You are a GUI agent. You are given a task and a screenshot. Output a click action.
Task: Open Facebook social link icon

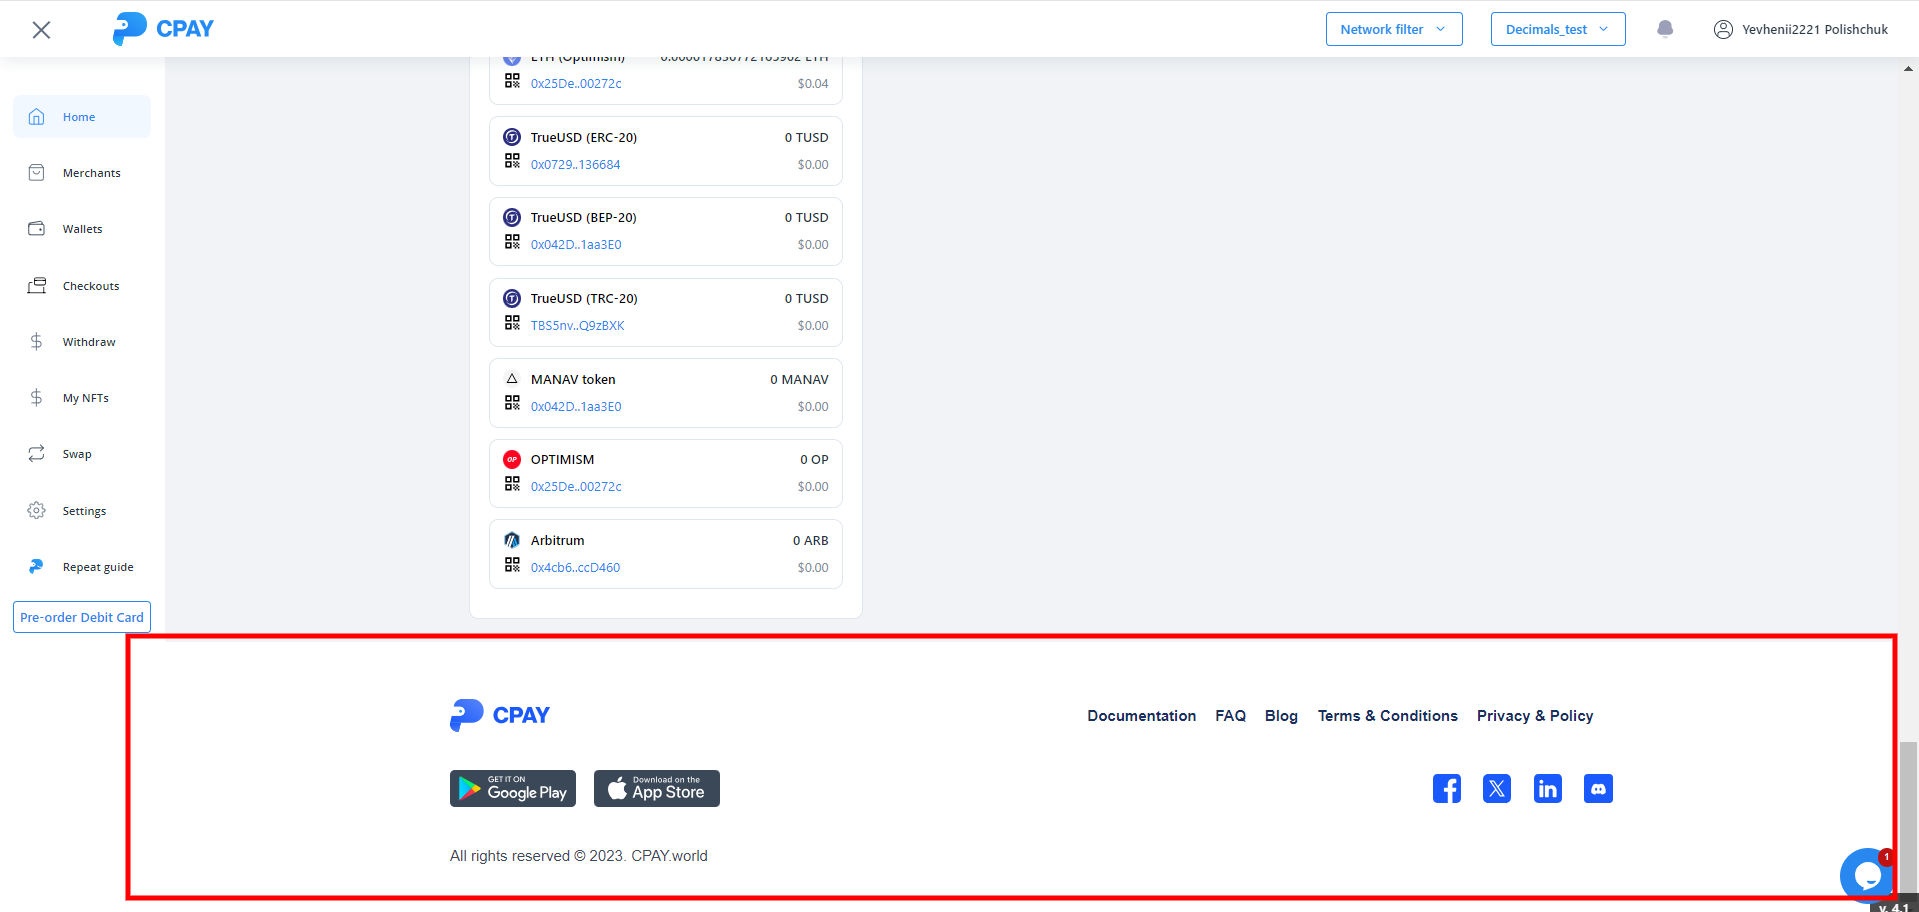[x=1446, y=789]
